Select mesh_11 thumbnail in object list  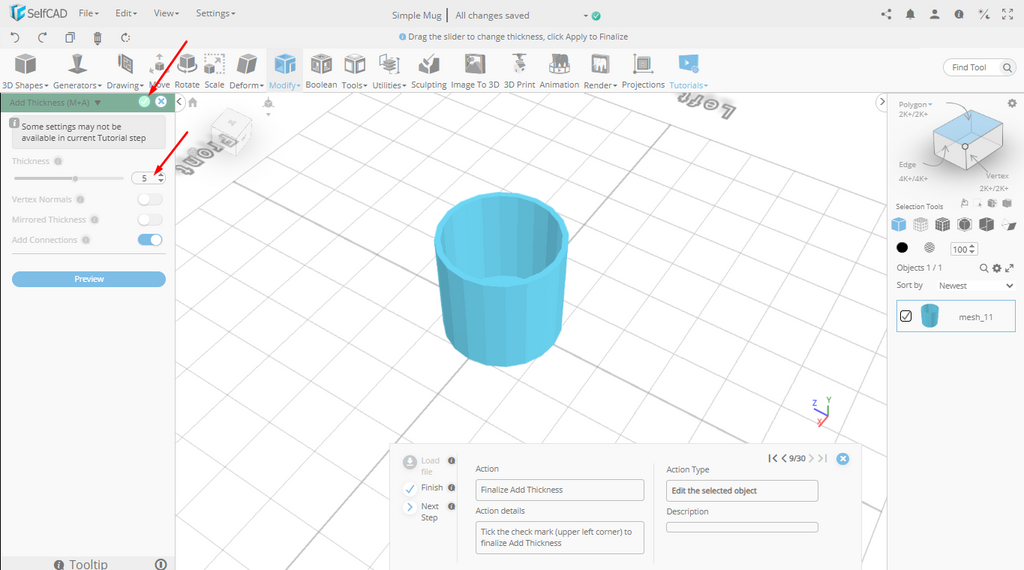[x=929, y=316]
